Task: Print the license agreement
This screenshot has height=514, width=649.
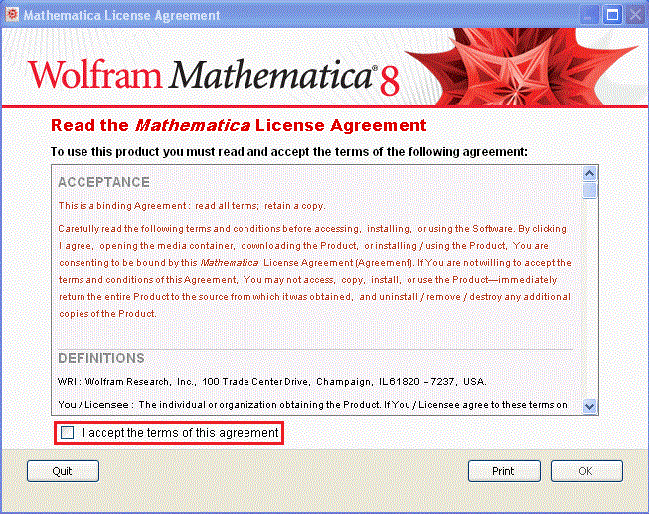Action: tap(503, 471)
